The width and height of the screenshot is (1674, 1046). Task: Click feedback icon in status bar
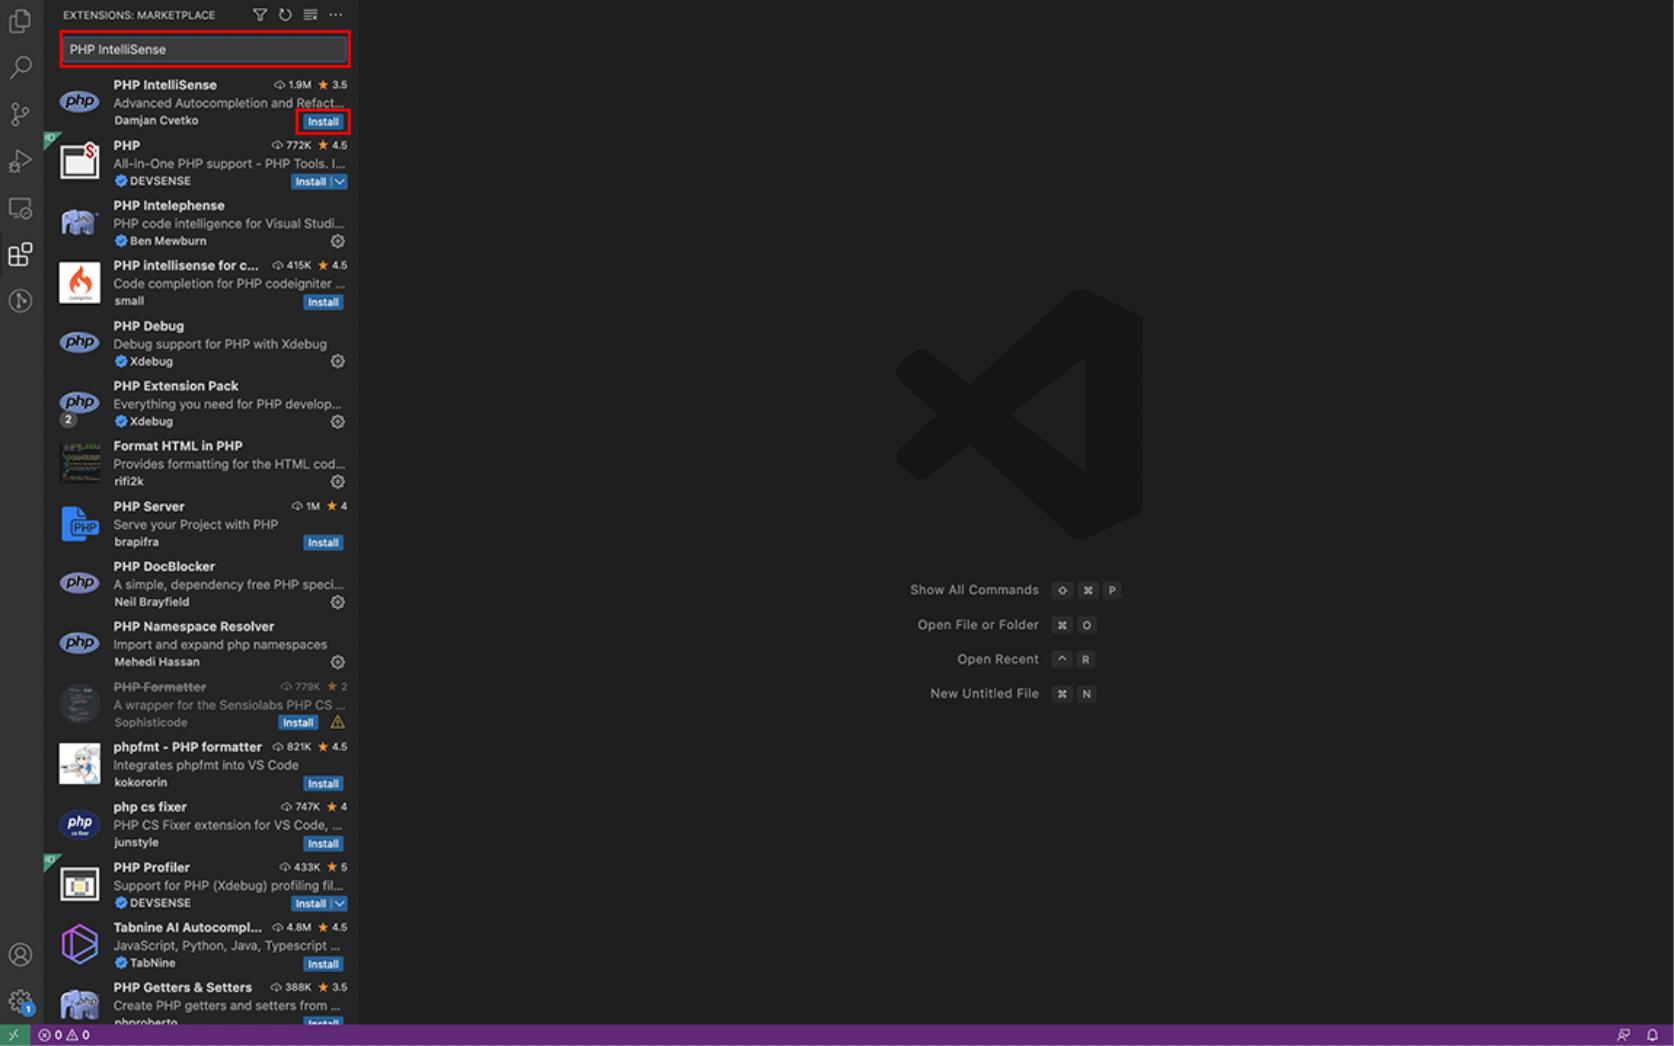click(x=1623, y=1035)
